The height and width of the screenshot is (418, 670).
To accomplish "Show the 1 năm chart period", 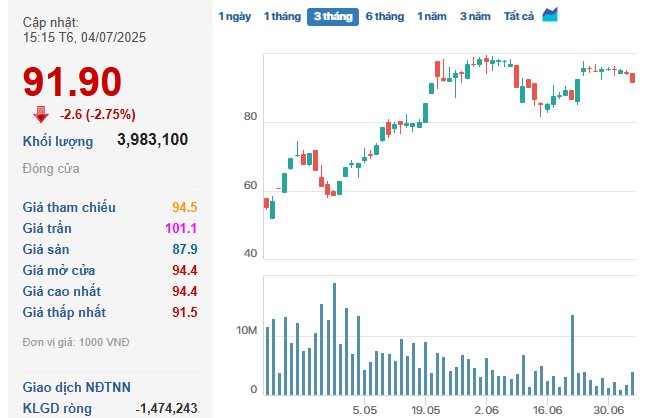I will [432, 17].
